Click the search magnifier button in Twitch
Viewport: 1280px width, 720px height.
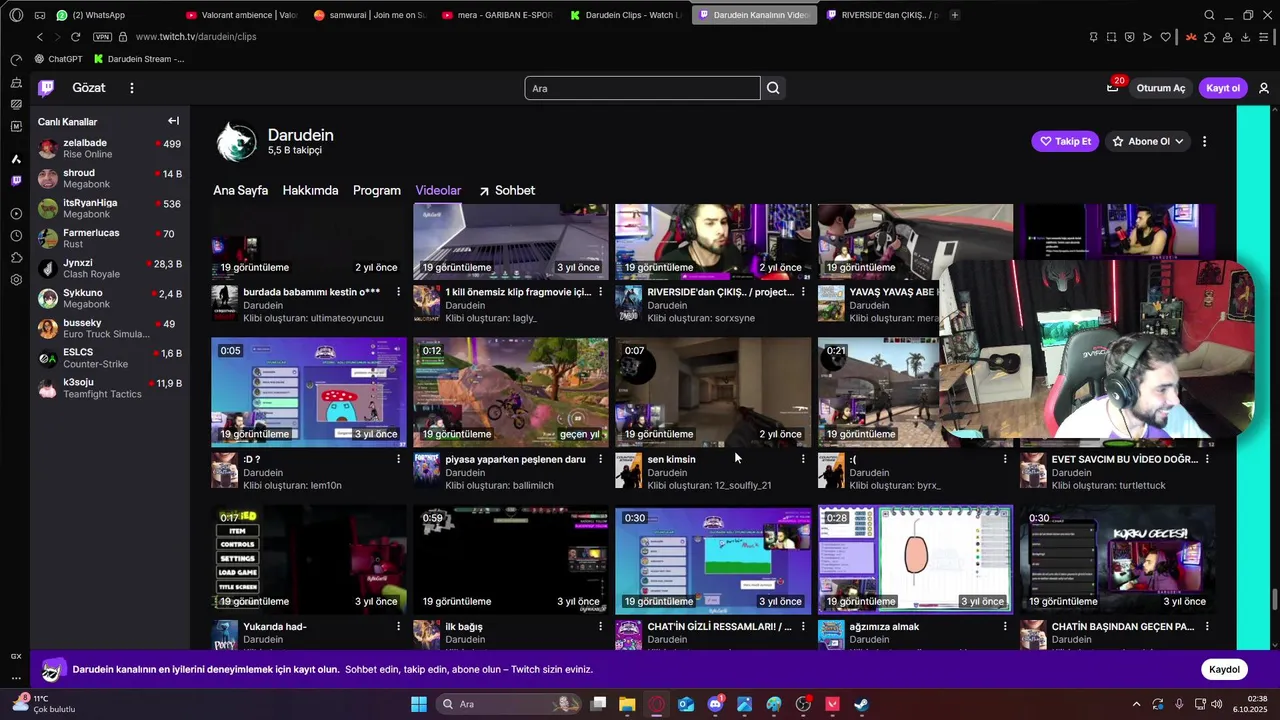773,88
